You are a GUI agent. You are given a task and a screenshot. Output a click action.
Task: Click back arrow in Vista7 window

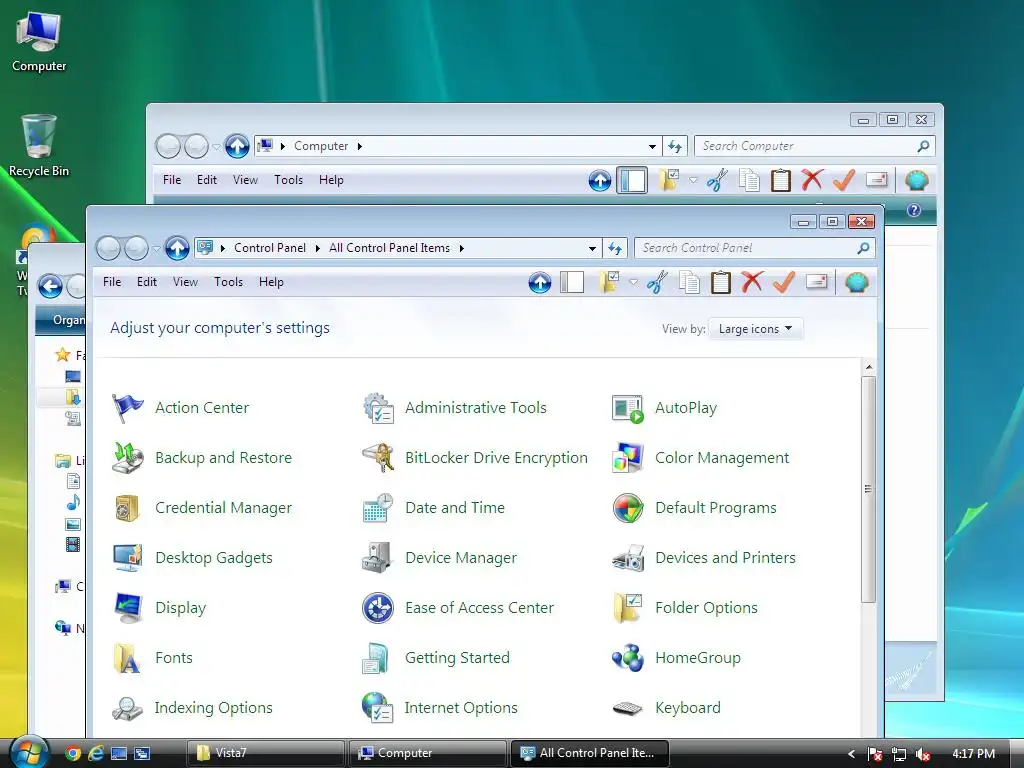50,286
